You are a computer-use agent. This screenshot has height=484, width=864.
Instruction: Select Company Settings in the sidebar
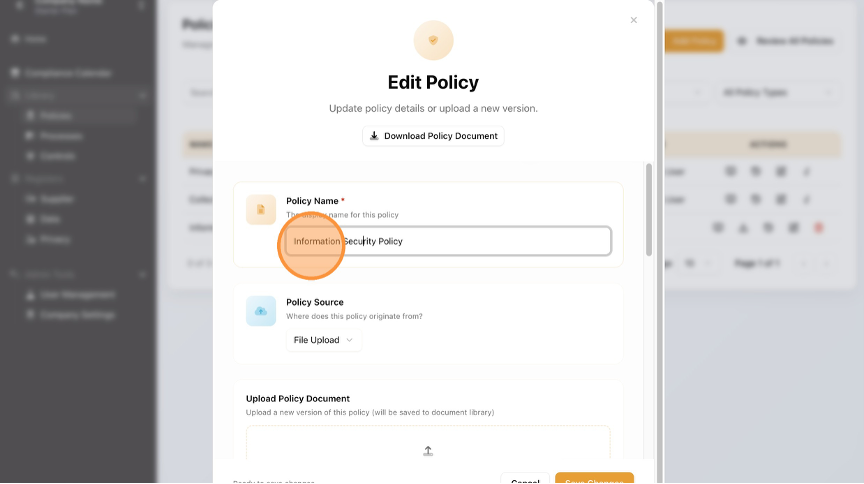(x=78, y=315)
